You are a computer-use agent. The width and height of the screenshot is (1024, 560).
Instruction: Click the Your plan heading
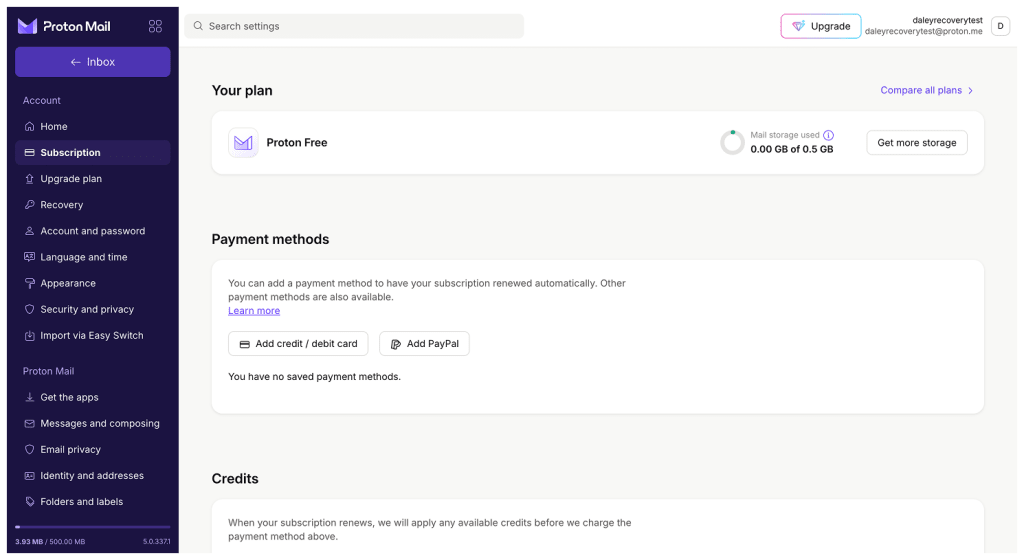(x=242, y=91)
